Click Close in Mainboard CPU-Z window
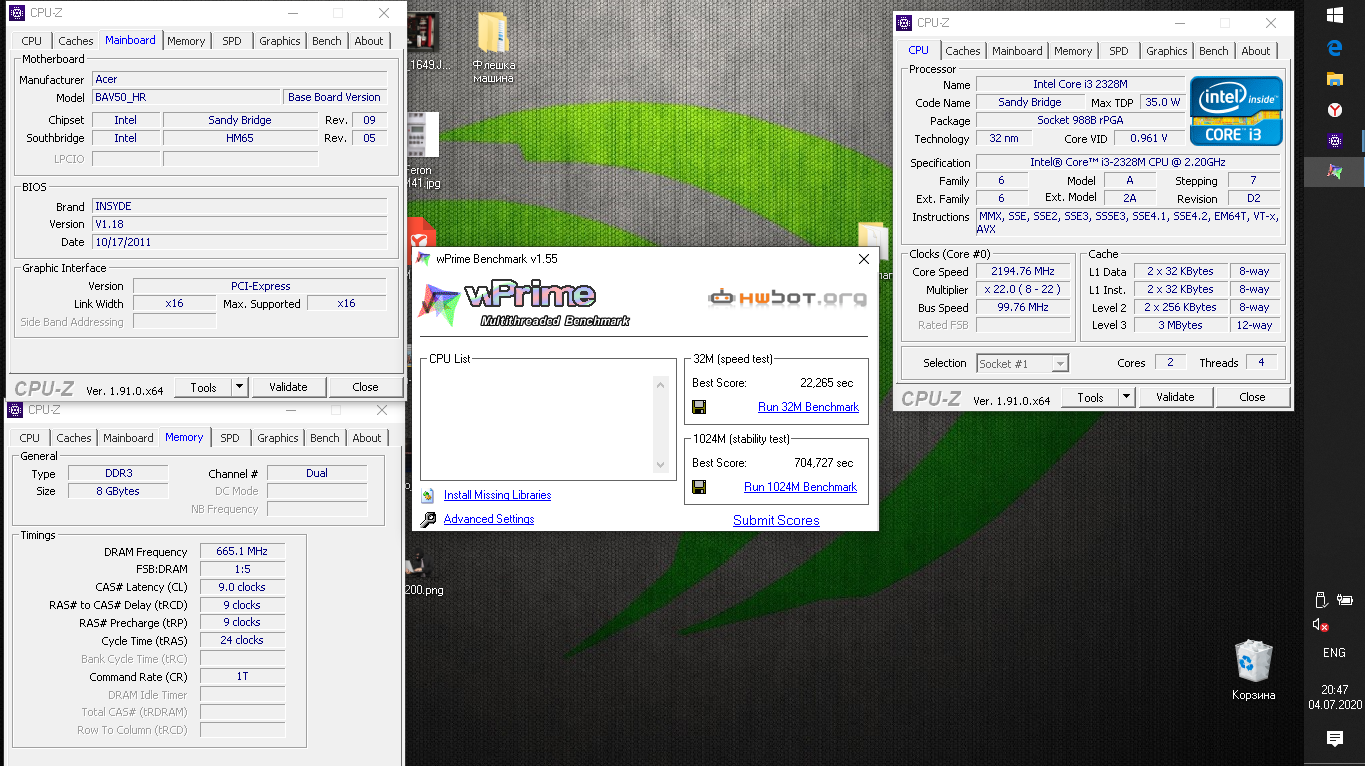The height and width of the screenshot is (766, 1365). point(366,387)
